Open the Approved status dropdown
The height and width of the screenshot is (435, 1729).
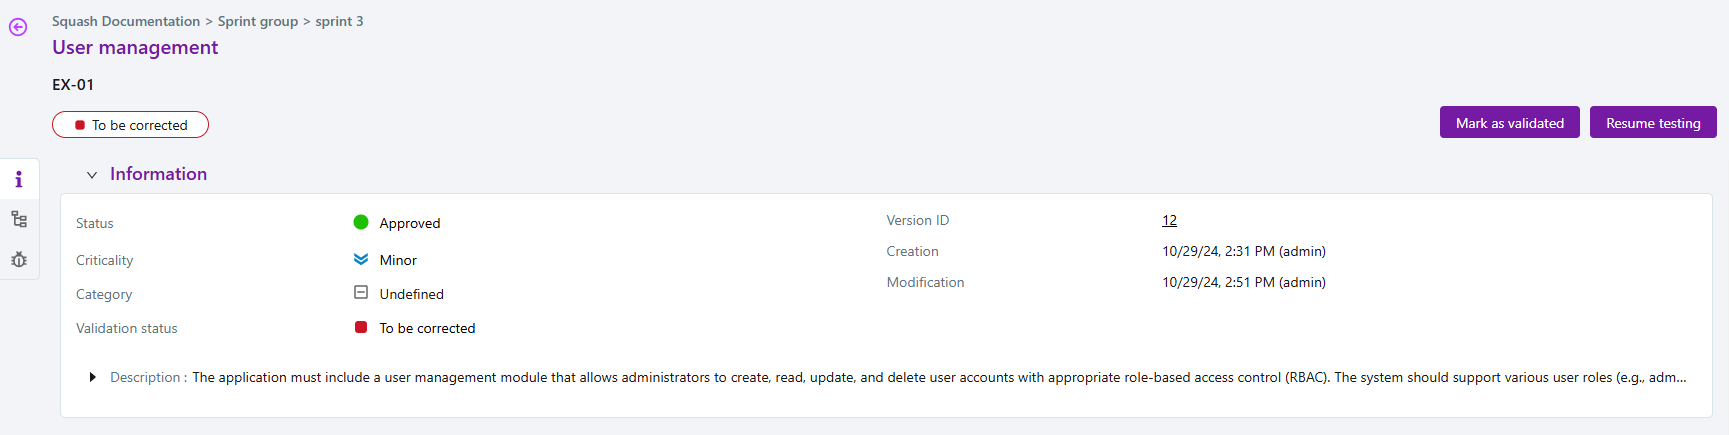tap(410, 223)
